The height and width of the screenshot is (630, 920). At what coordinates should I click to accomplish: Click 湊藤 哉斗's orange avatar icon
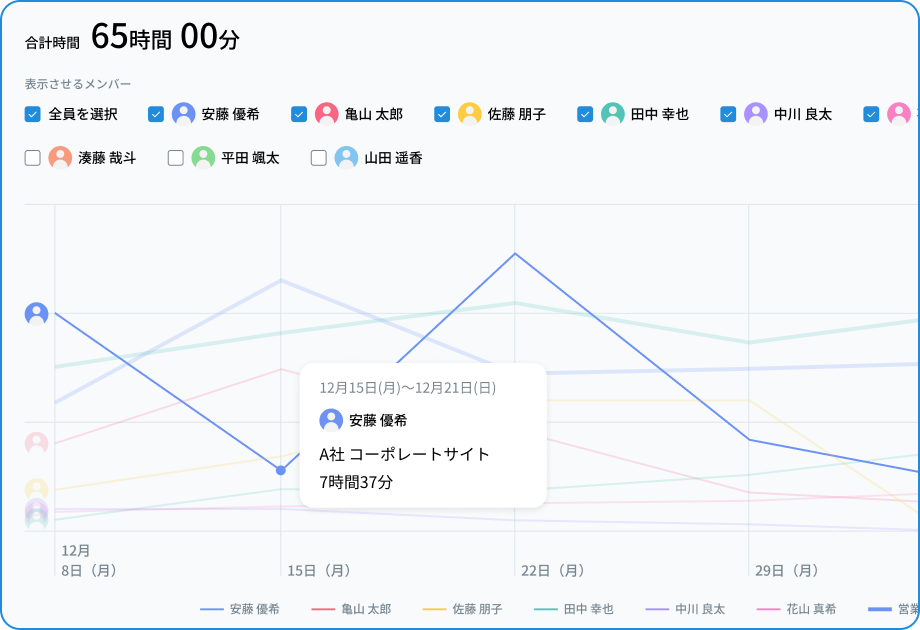pos(60,158)
